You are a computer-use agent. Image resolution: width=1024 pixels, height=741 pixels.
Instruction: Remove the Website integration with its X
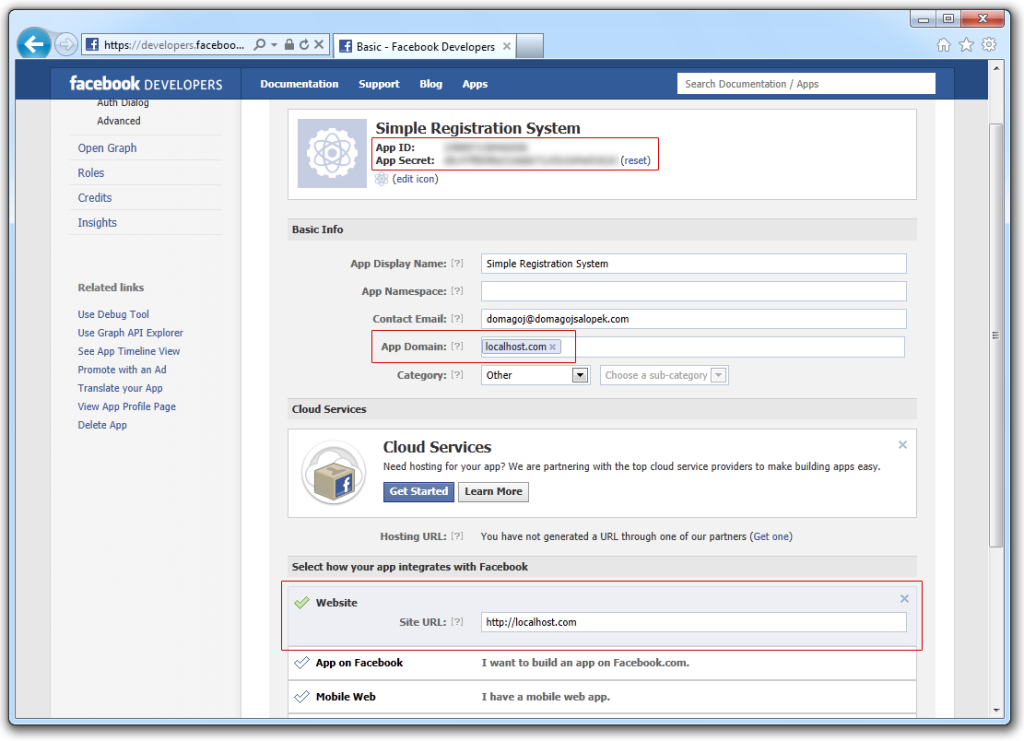(x=904, y=599)
